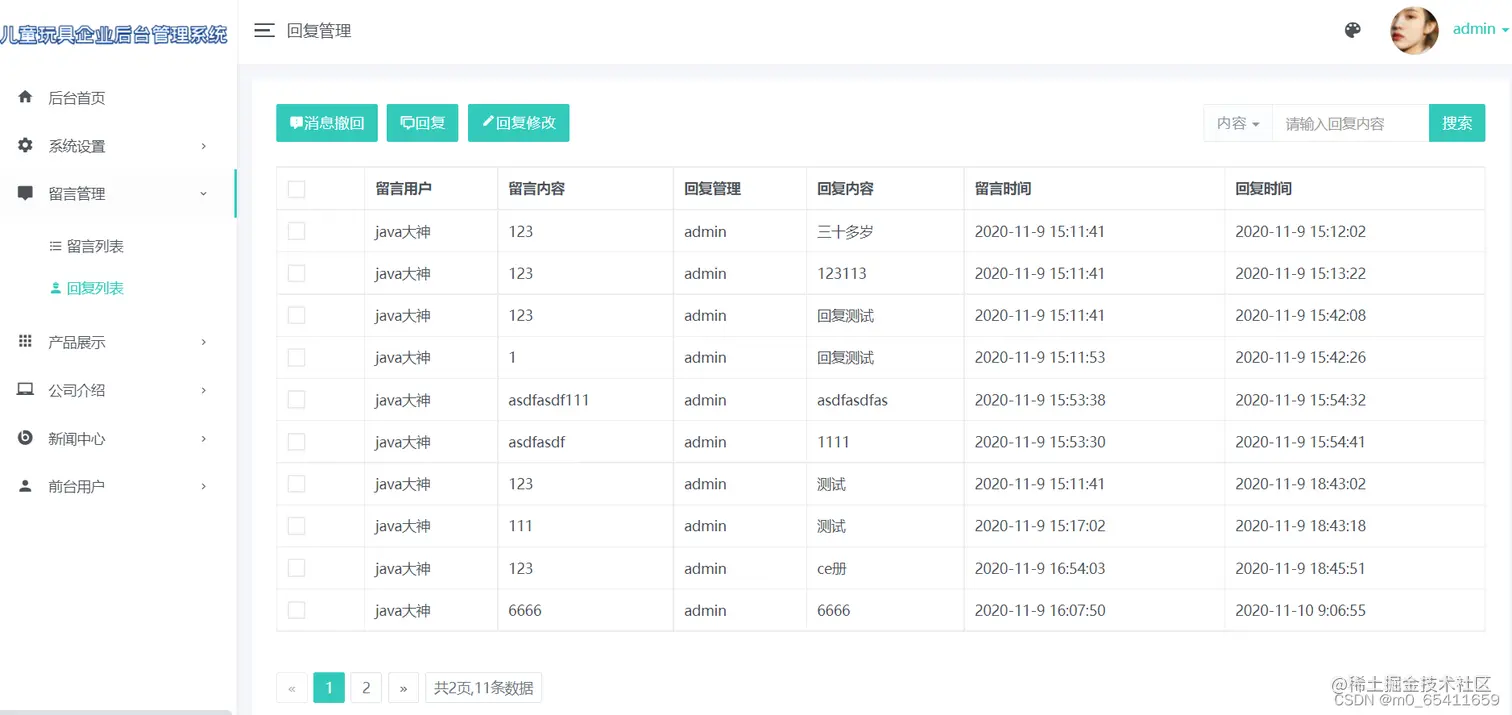Open 留言列表 submenu item

(95, 246)
